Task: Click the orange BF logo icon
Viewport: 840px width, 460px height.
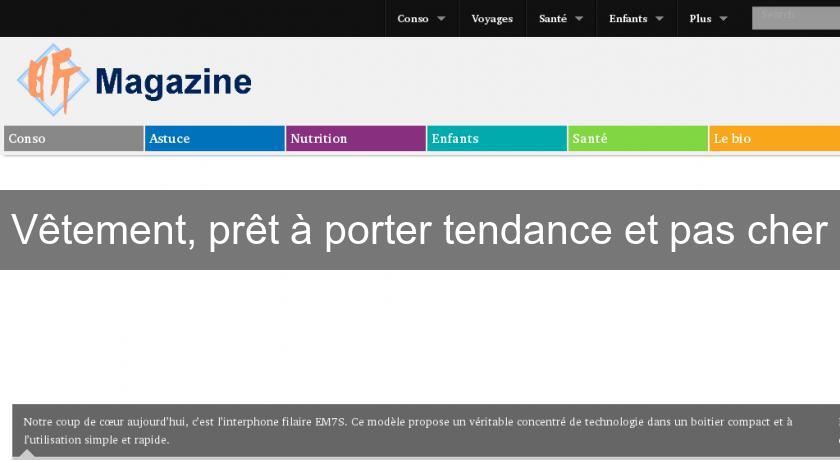Action: tap(53, 79)
